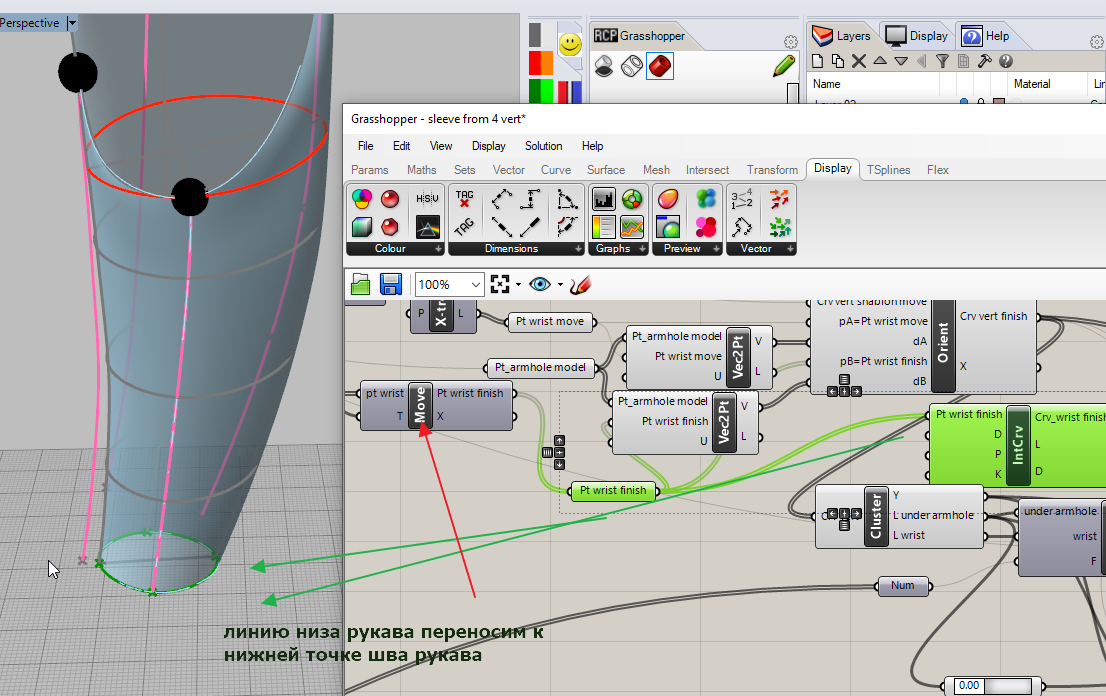The image size is (1106, 696).
Task: Click the sketch red pen icon
Action: click(x=580, y=285)
